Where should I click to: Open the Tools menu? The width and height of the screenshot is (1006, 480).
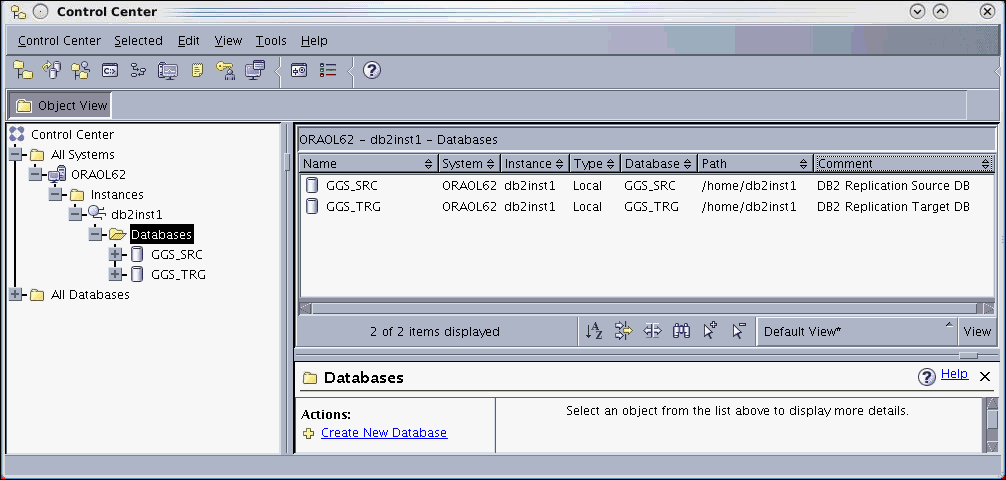click(271, 40)
